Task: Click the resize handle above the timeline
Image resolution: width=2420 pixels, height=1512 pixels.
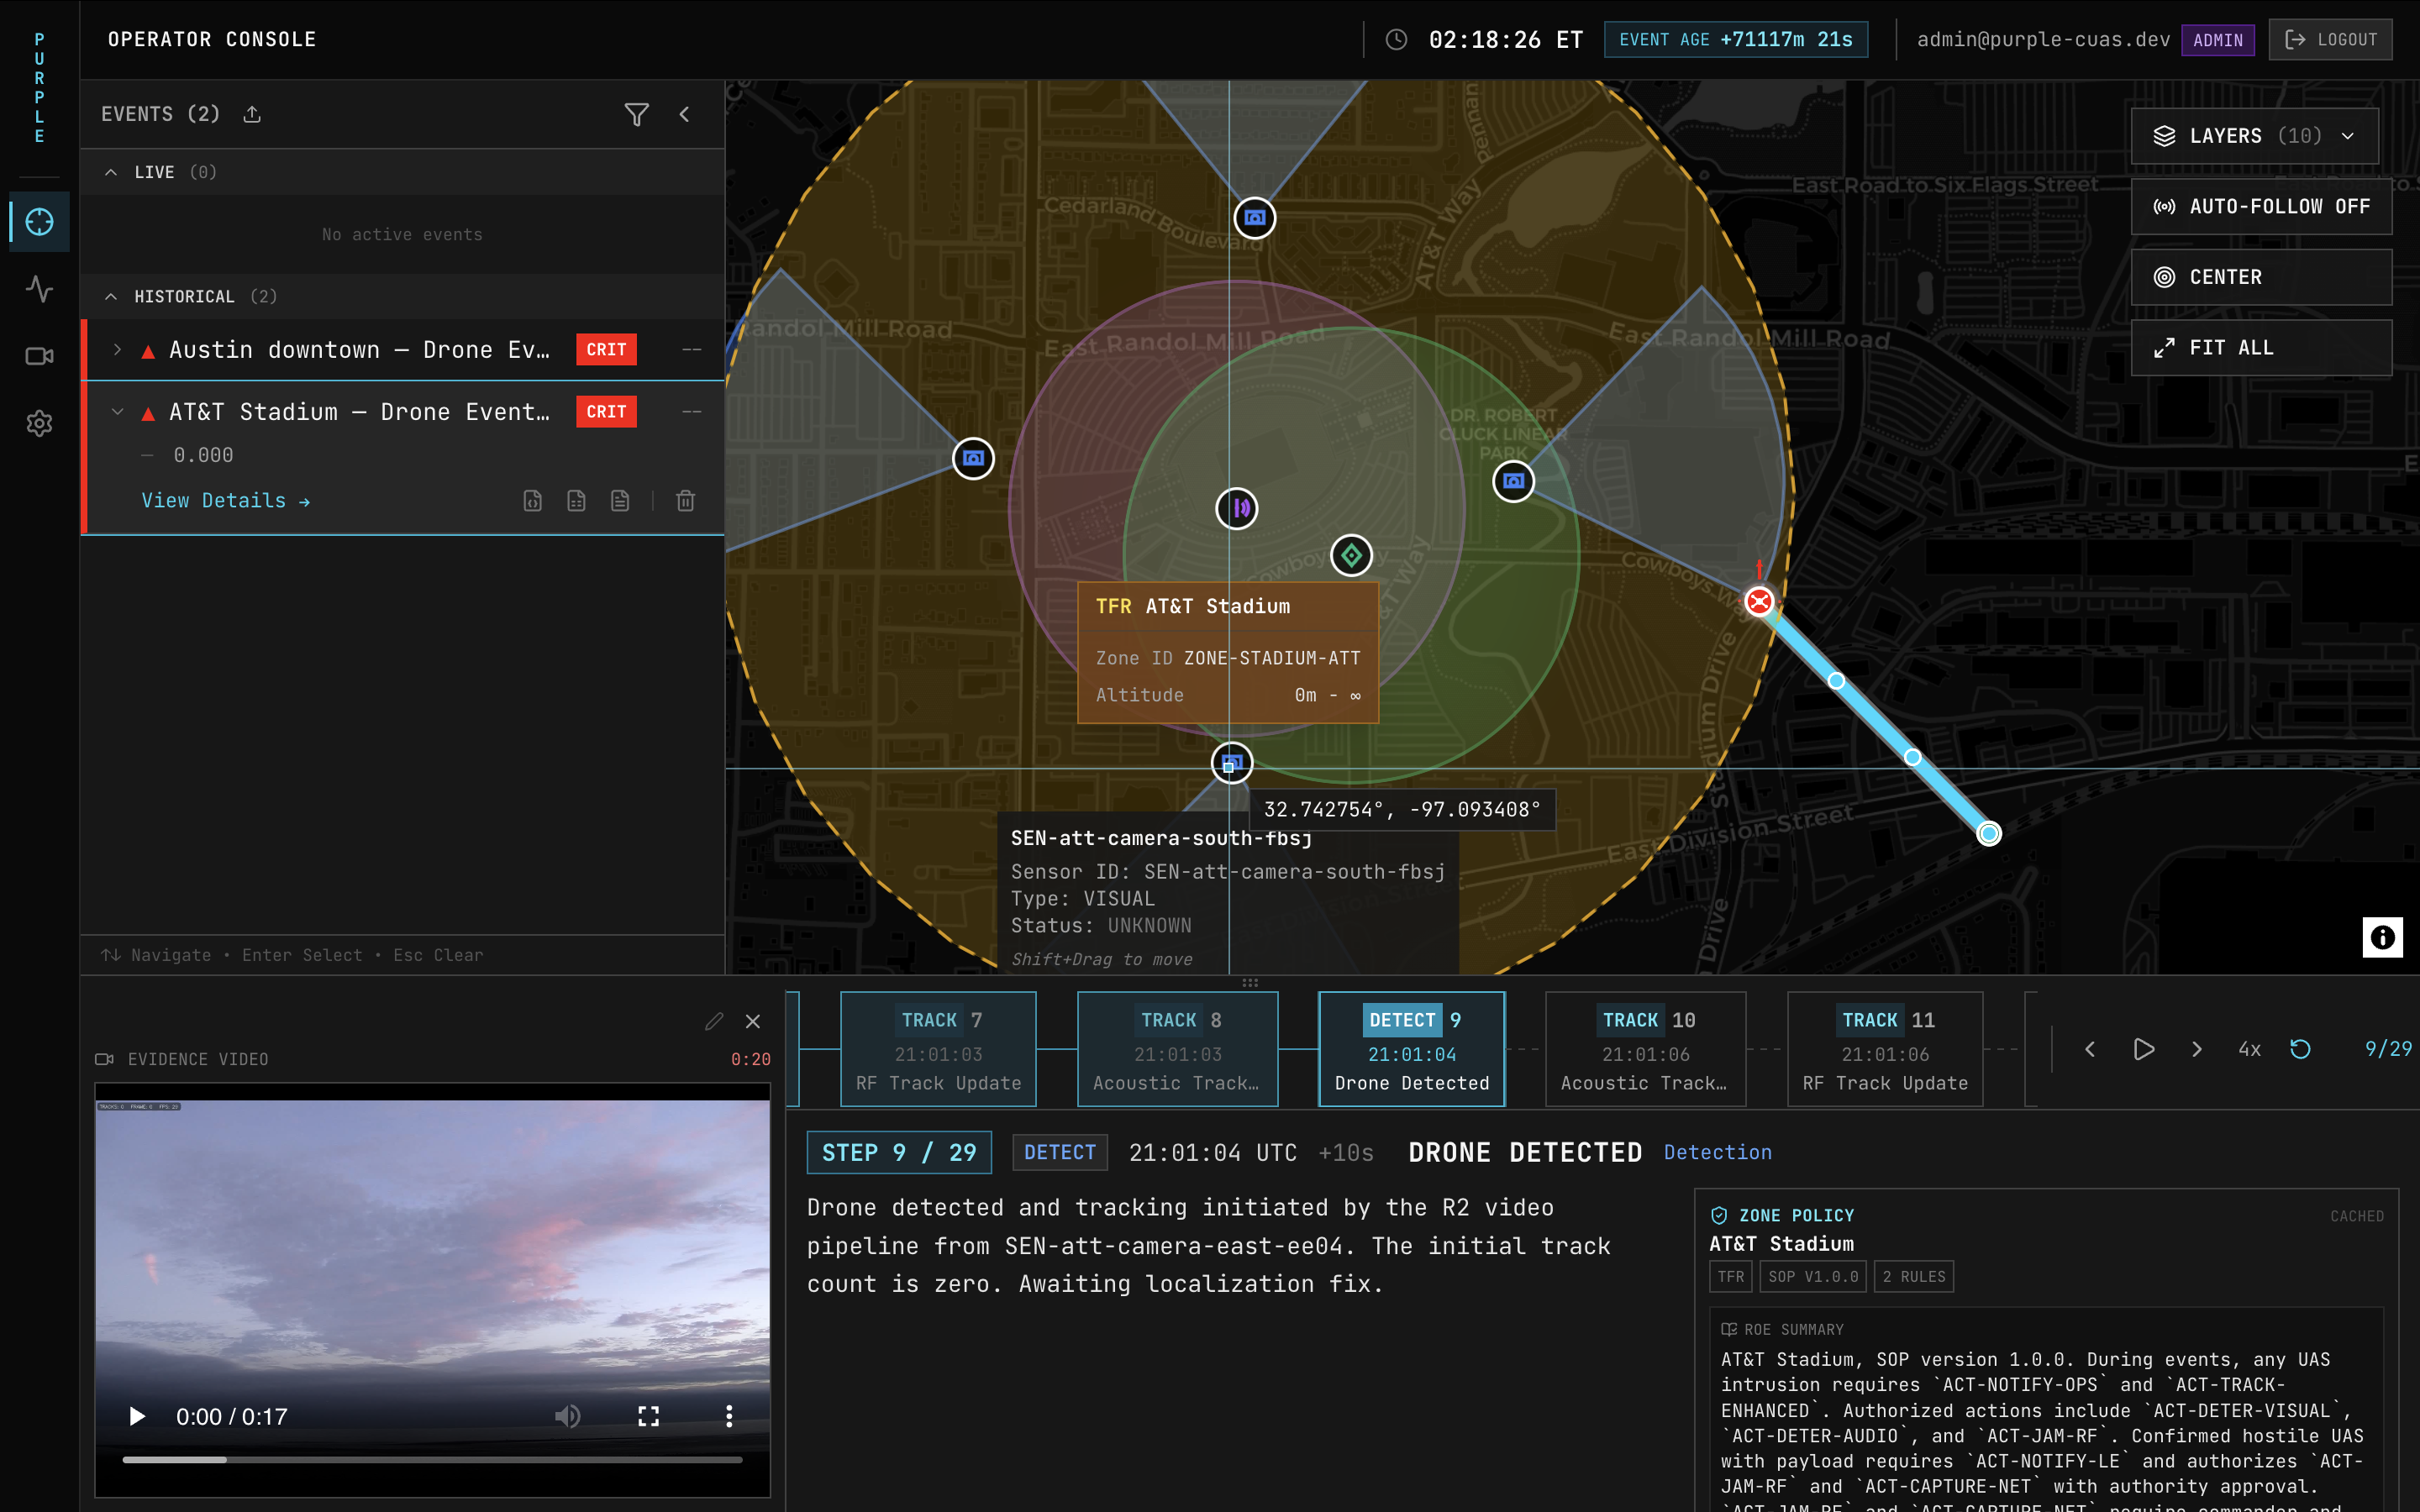Action: [1250, 983]
